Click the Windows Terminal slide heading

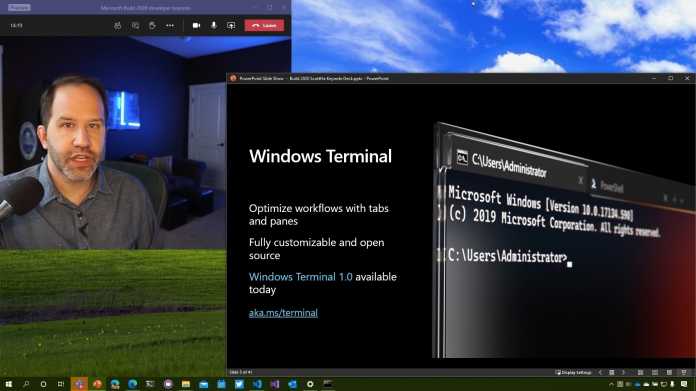(x=320, y=156)
